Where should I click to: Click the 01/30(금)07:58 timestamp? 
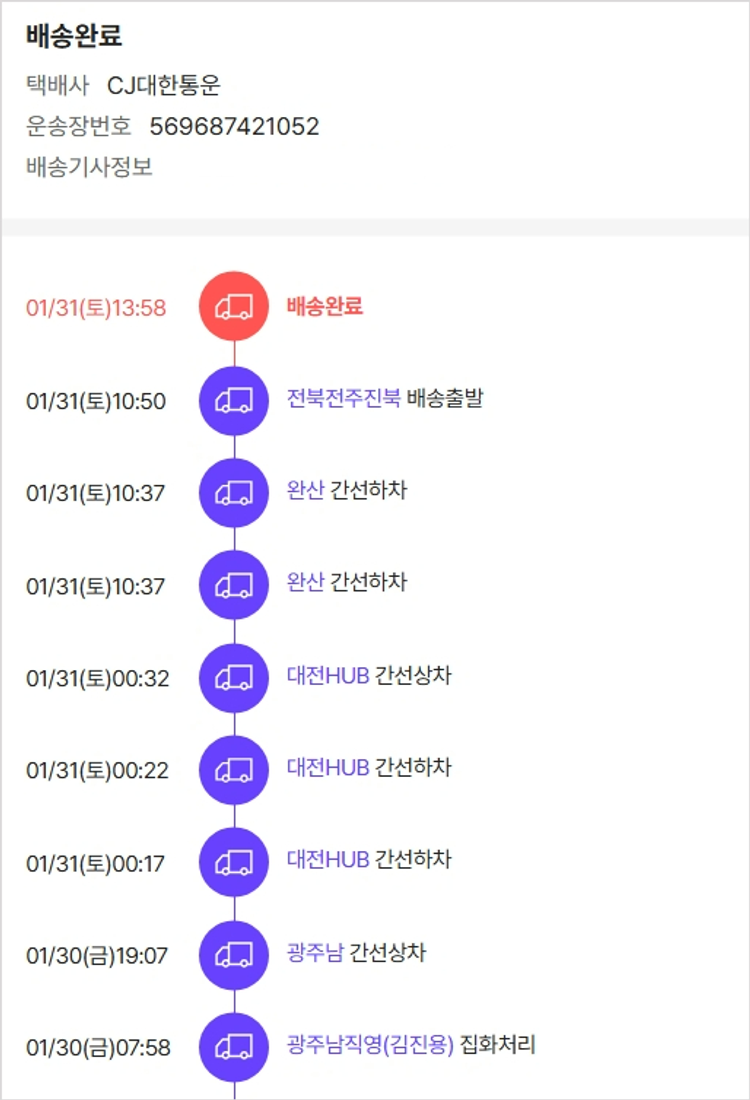98,1048
